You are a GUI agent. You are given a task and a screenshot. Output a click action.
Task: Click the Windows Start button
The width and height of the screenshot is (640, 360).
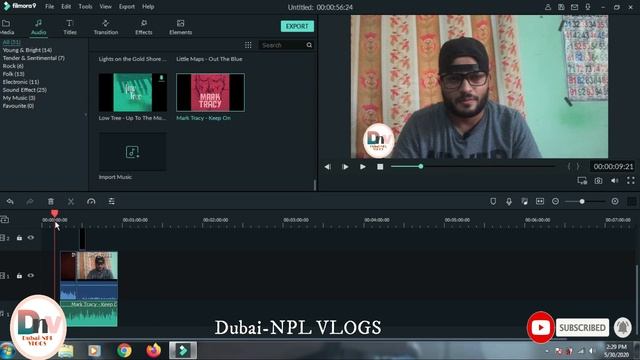click(7, 351)
